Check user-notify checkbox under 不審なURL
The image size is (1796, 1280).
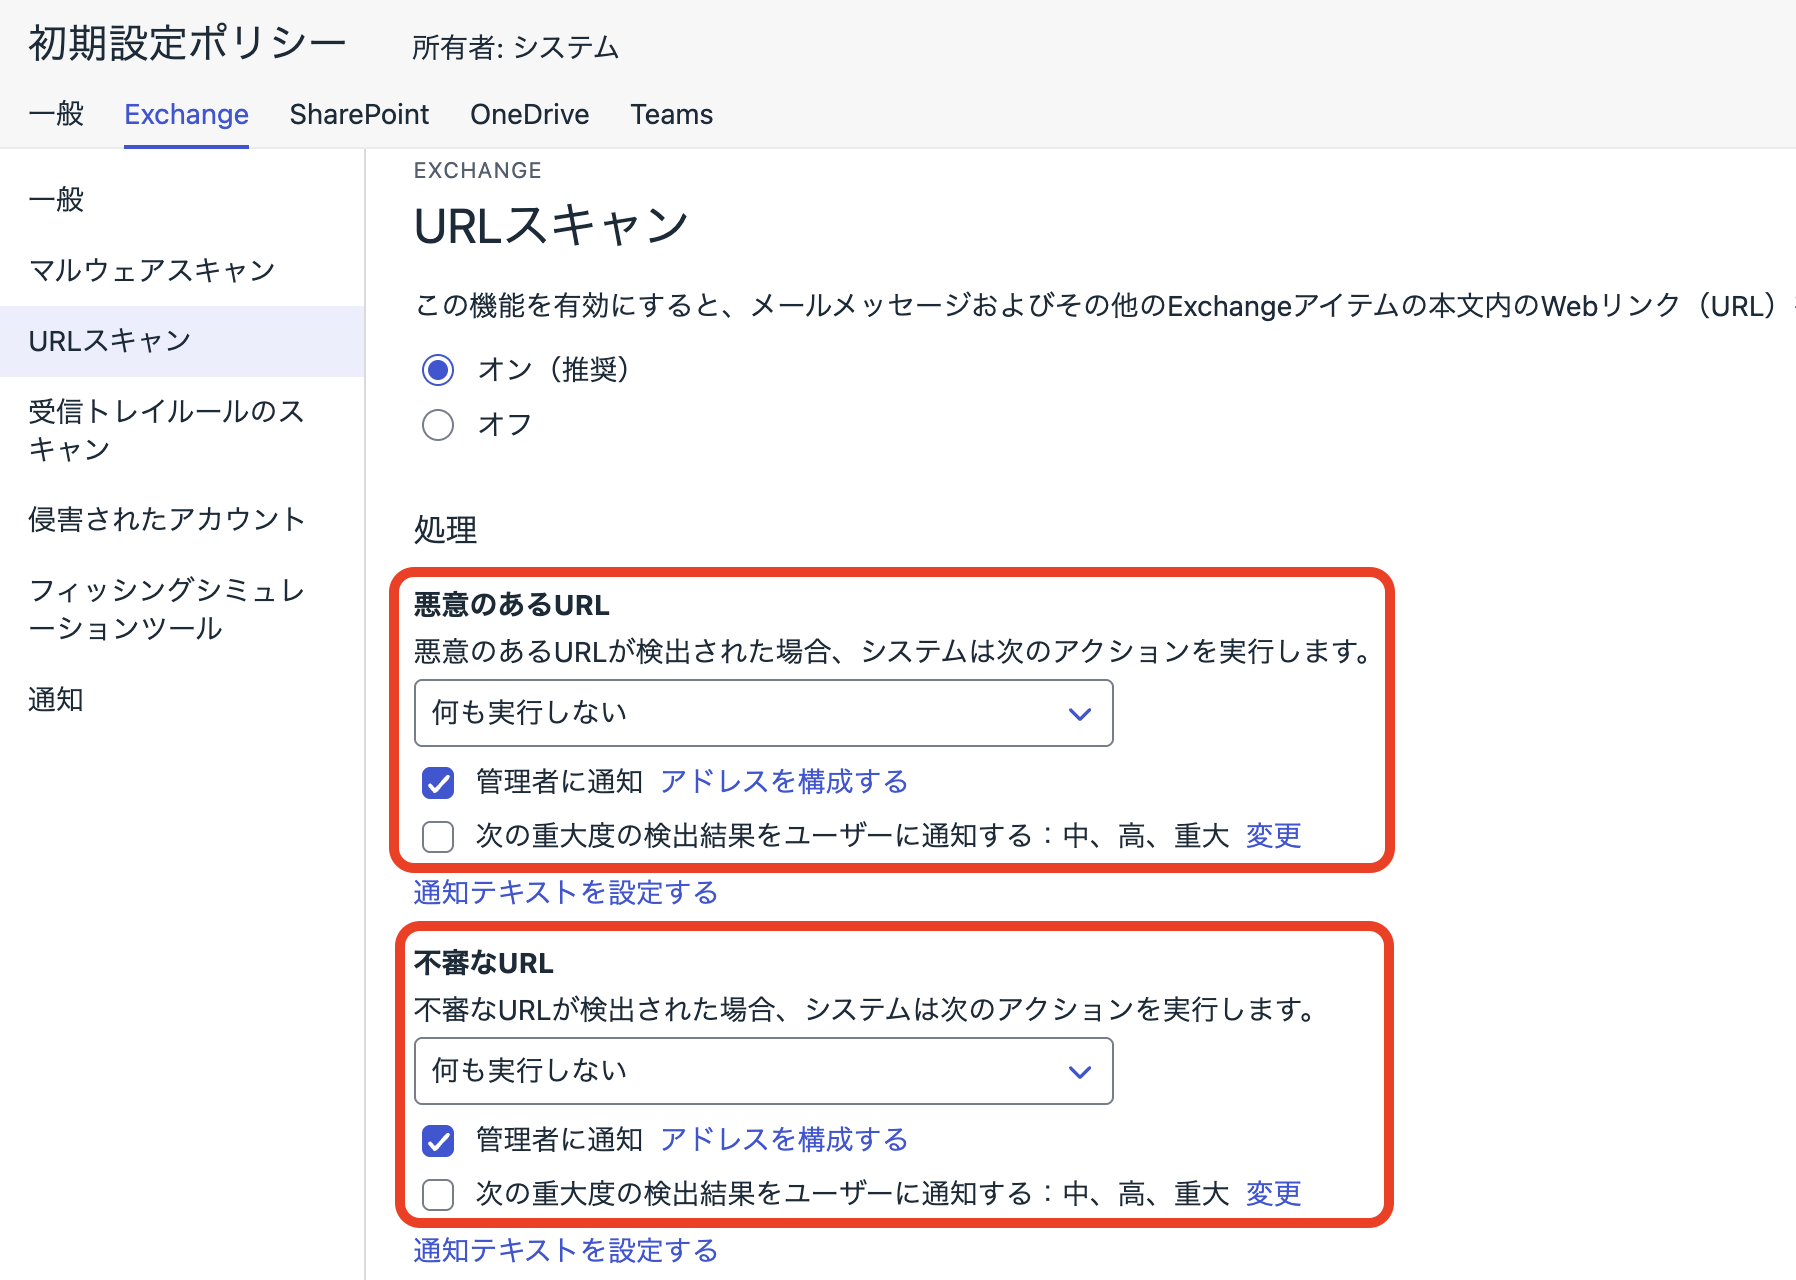tap(438, 1194)
